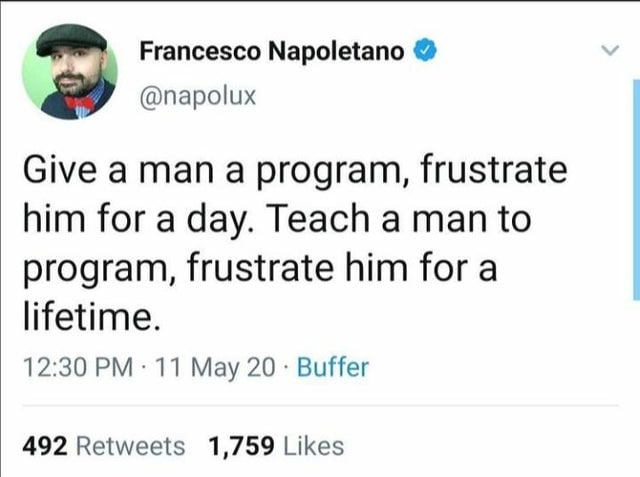
Task: Click the line starting "Give a man"
Action: [x=294, y=172]
